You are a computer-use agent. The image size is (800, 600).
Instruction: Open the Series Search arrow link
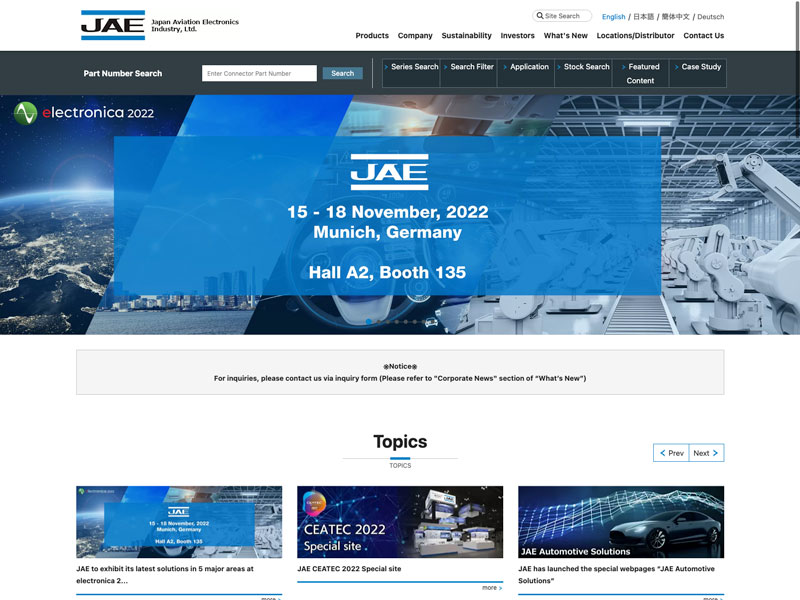pos(411,67)
